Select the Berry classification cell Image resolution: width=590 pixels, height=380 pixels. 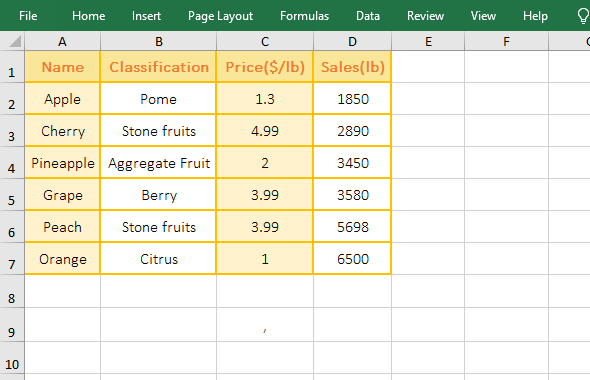coord(158,195)
